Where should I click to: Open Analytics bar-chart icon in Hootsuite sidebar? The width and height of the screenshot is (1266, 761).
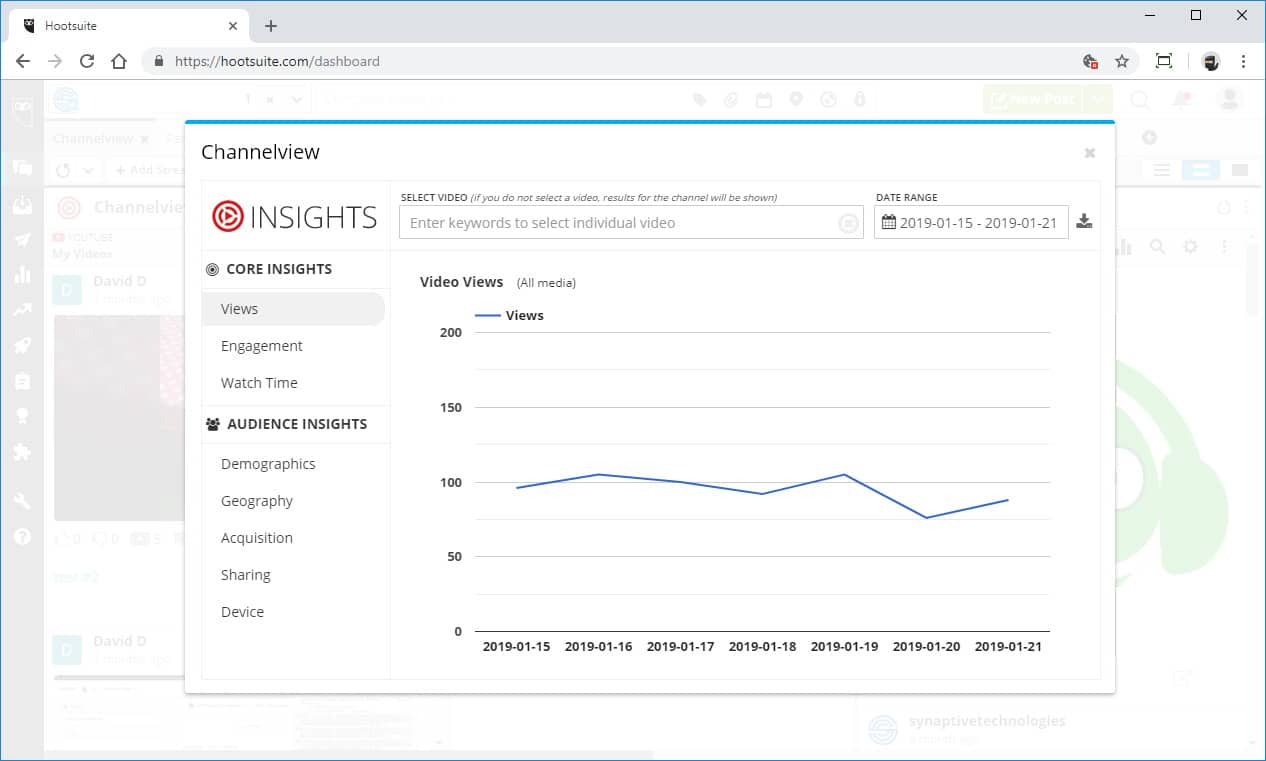point(22,275)
